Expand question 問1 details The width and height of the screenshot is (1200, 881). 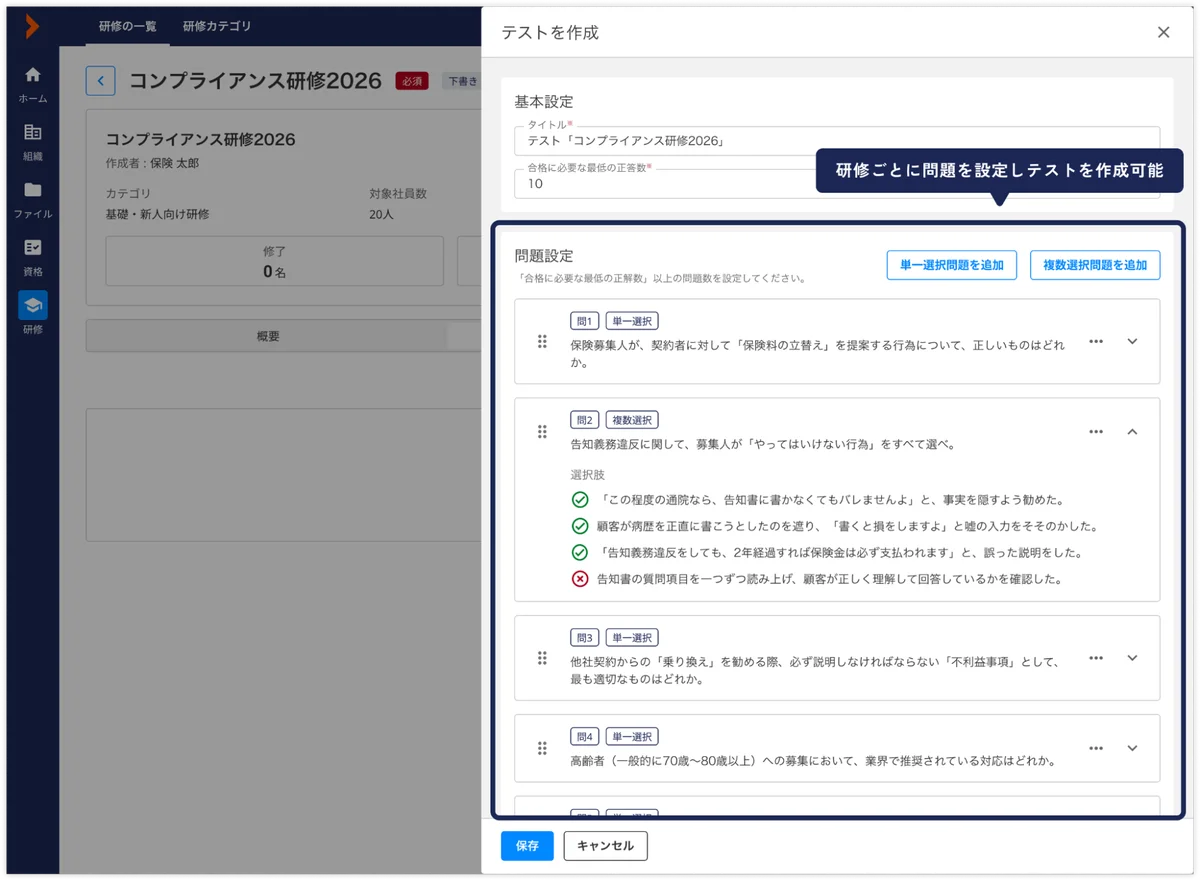click(1132, 341)
